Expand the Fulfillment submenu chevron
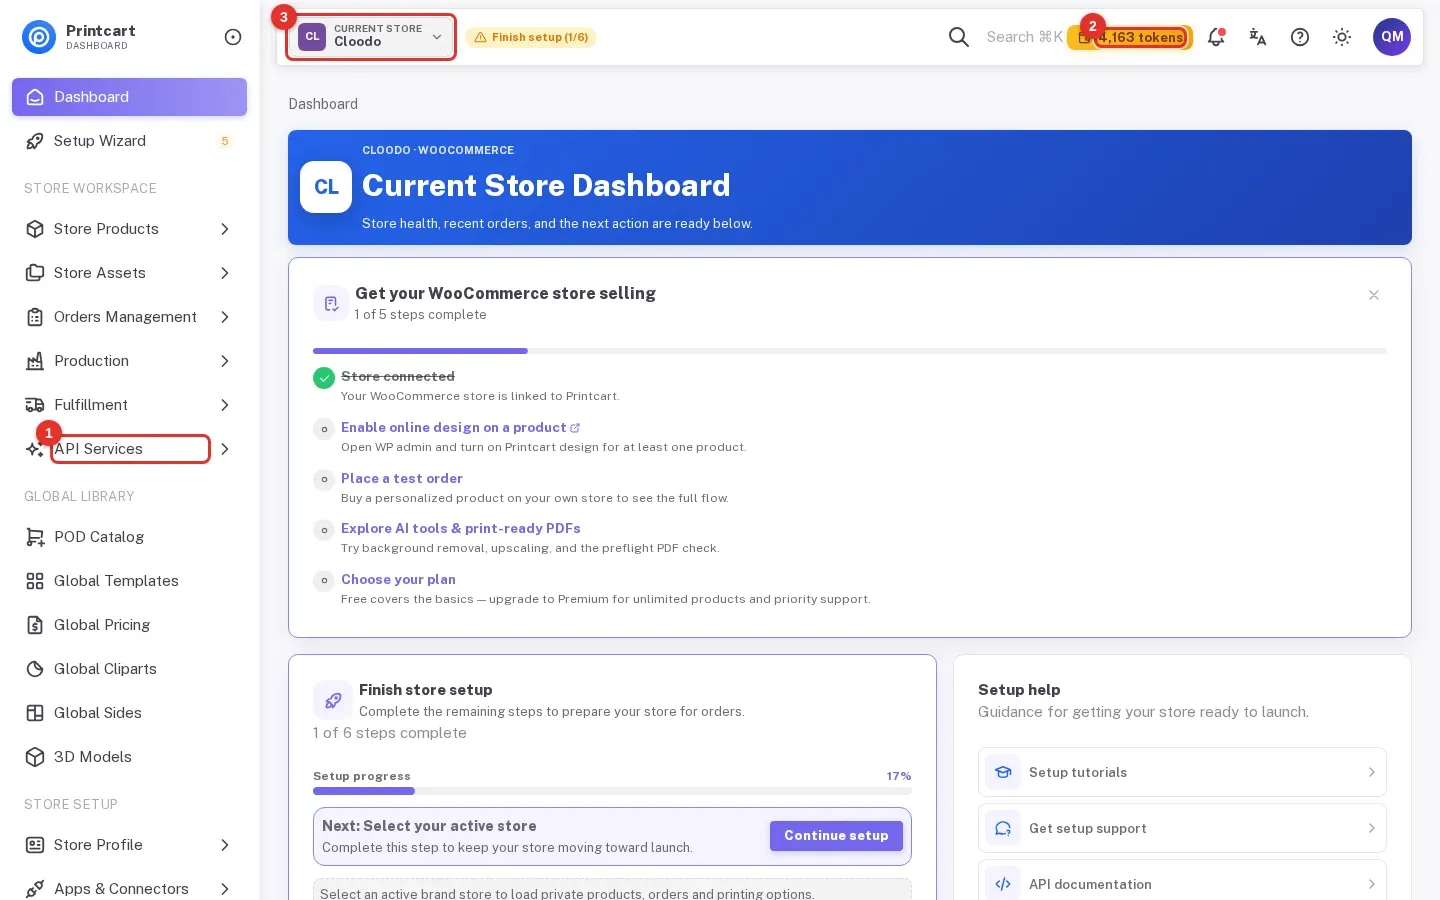This screenshot has height=900, width=1440. point(225,405)
